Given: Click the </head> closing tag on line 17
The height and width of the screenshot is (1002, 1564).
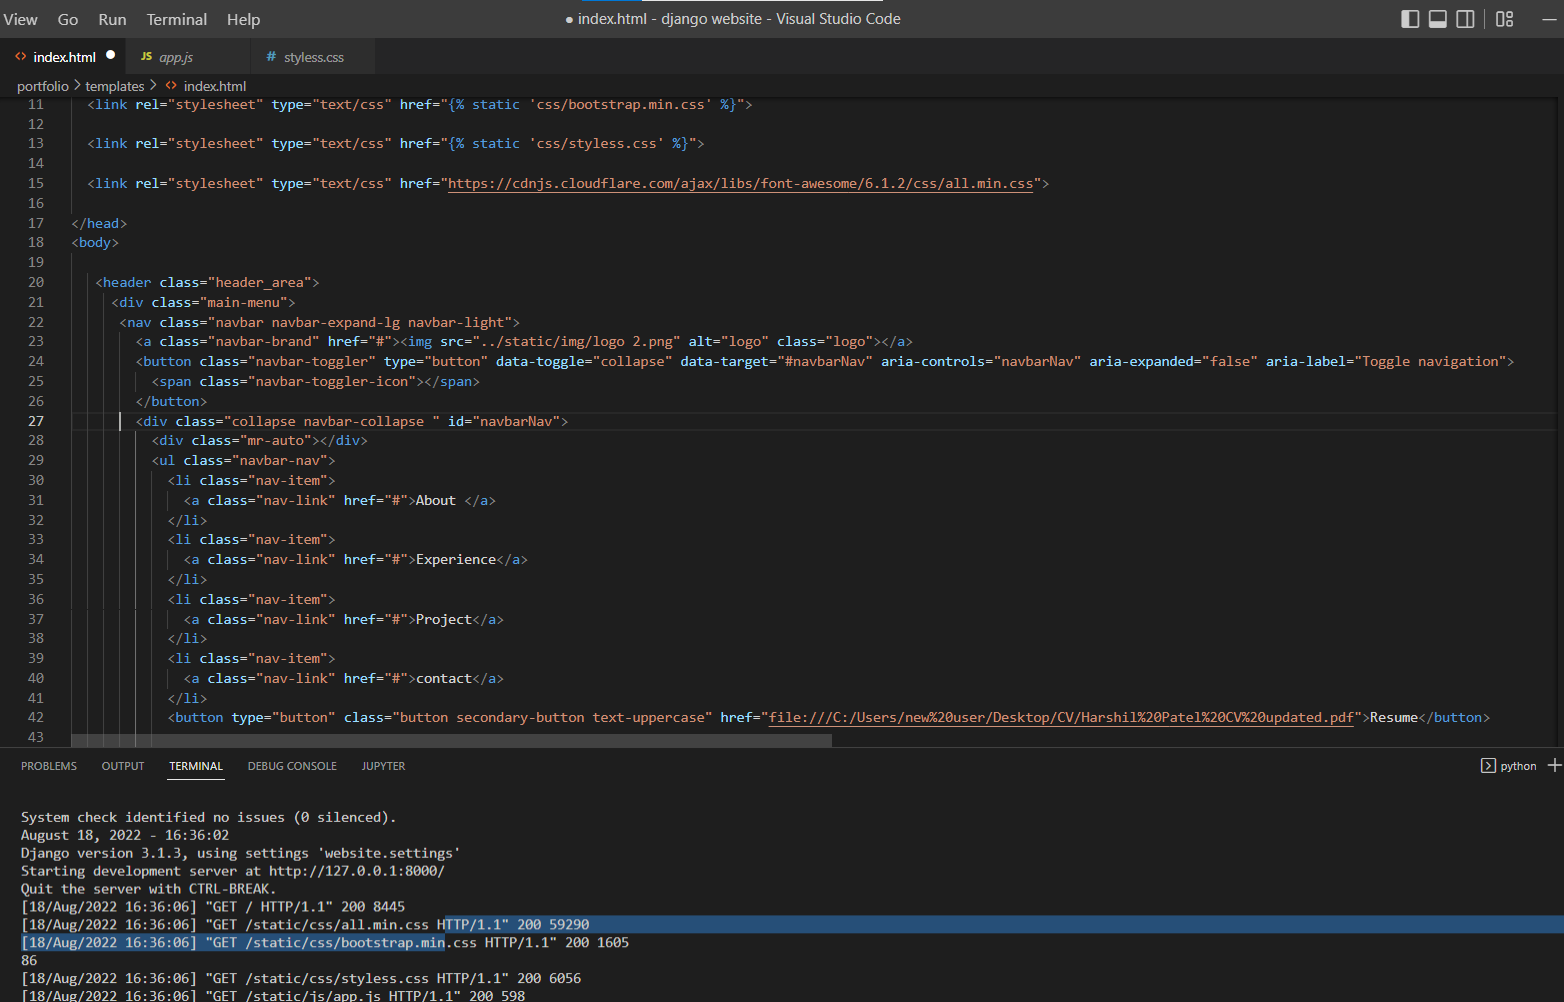Looking at the screenshot, I should pyautogui.click(x=99, y=223).
